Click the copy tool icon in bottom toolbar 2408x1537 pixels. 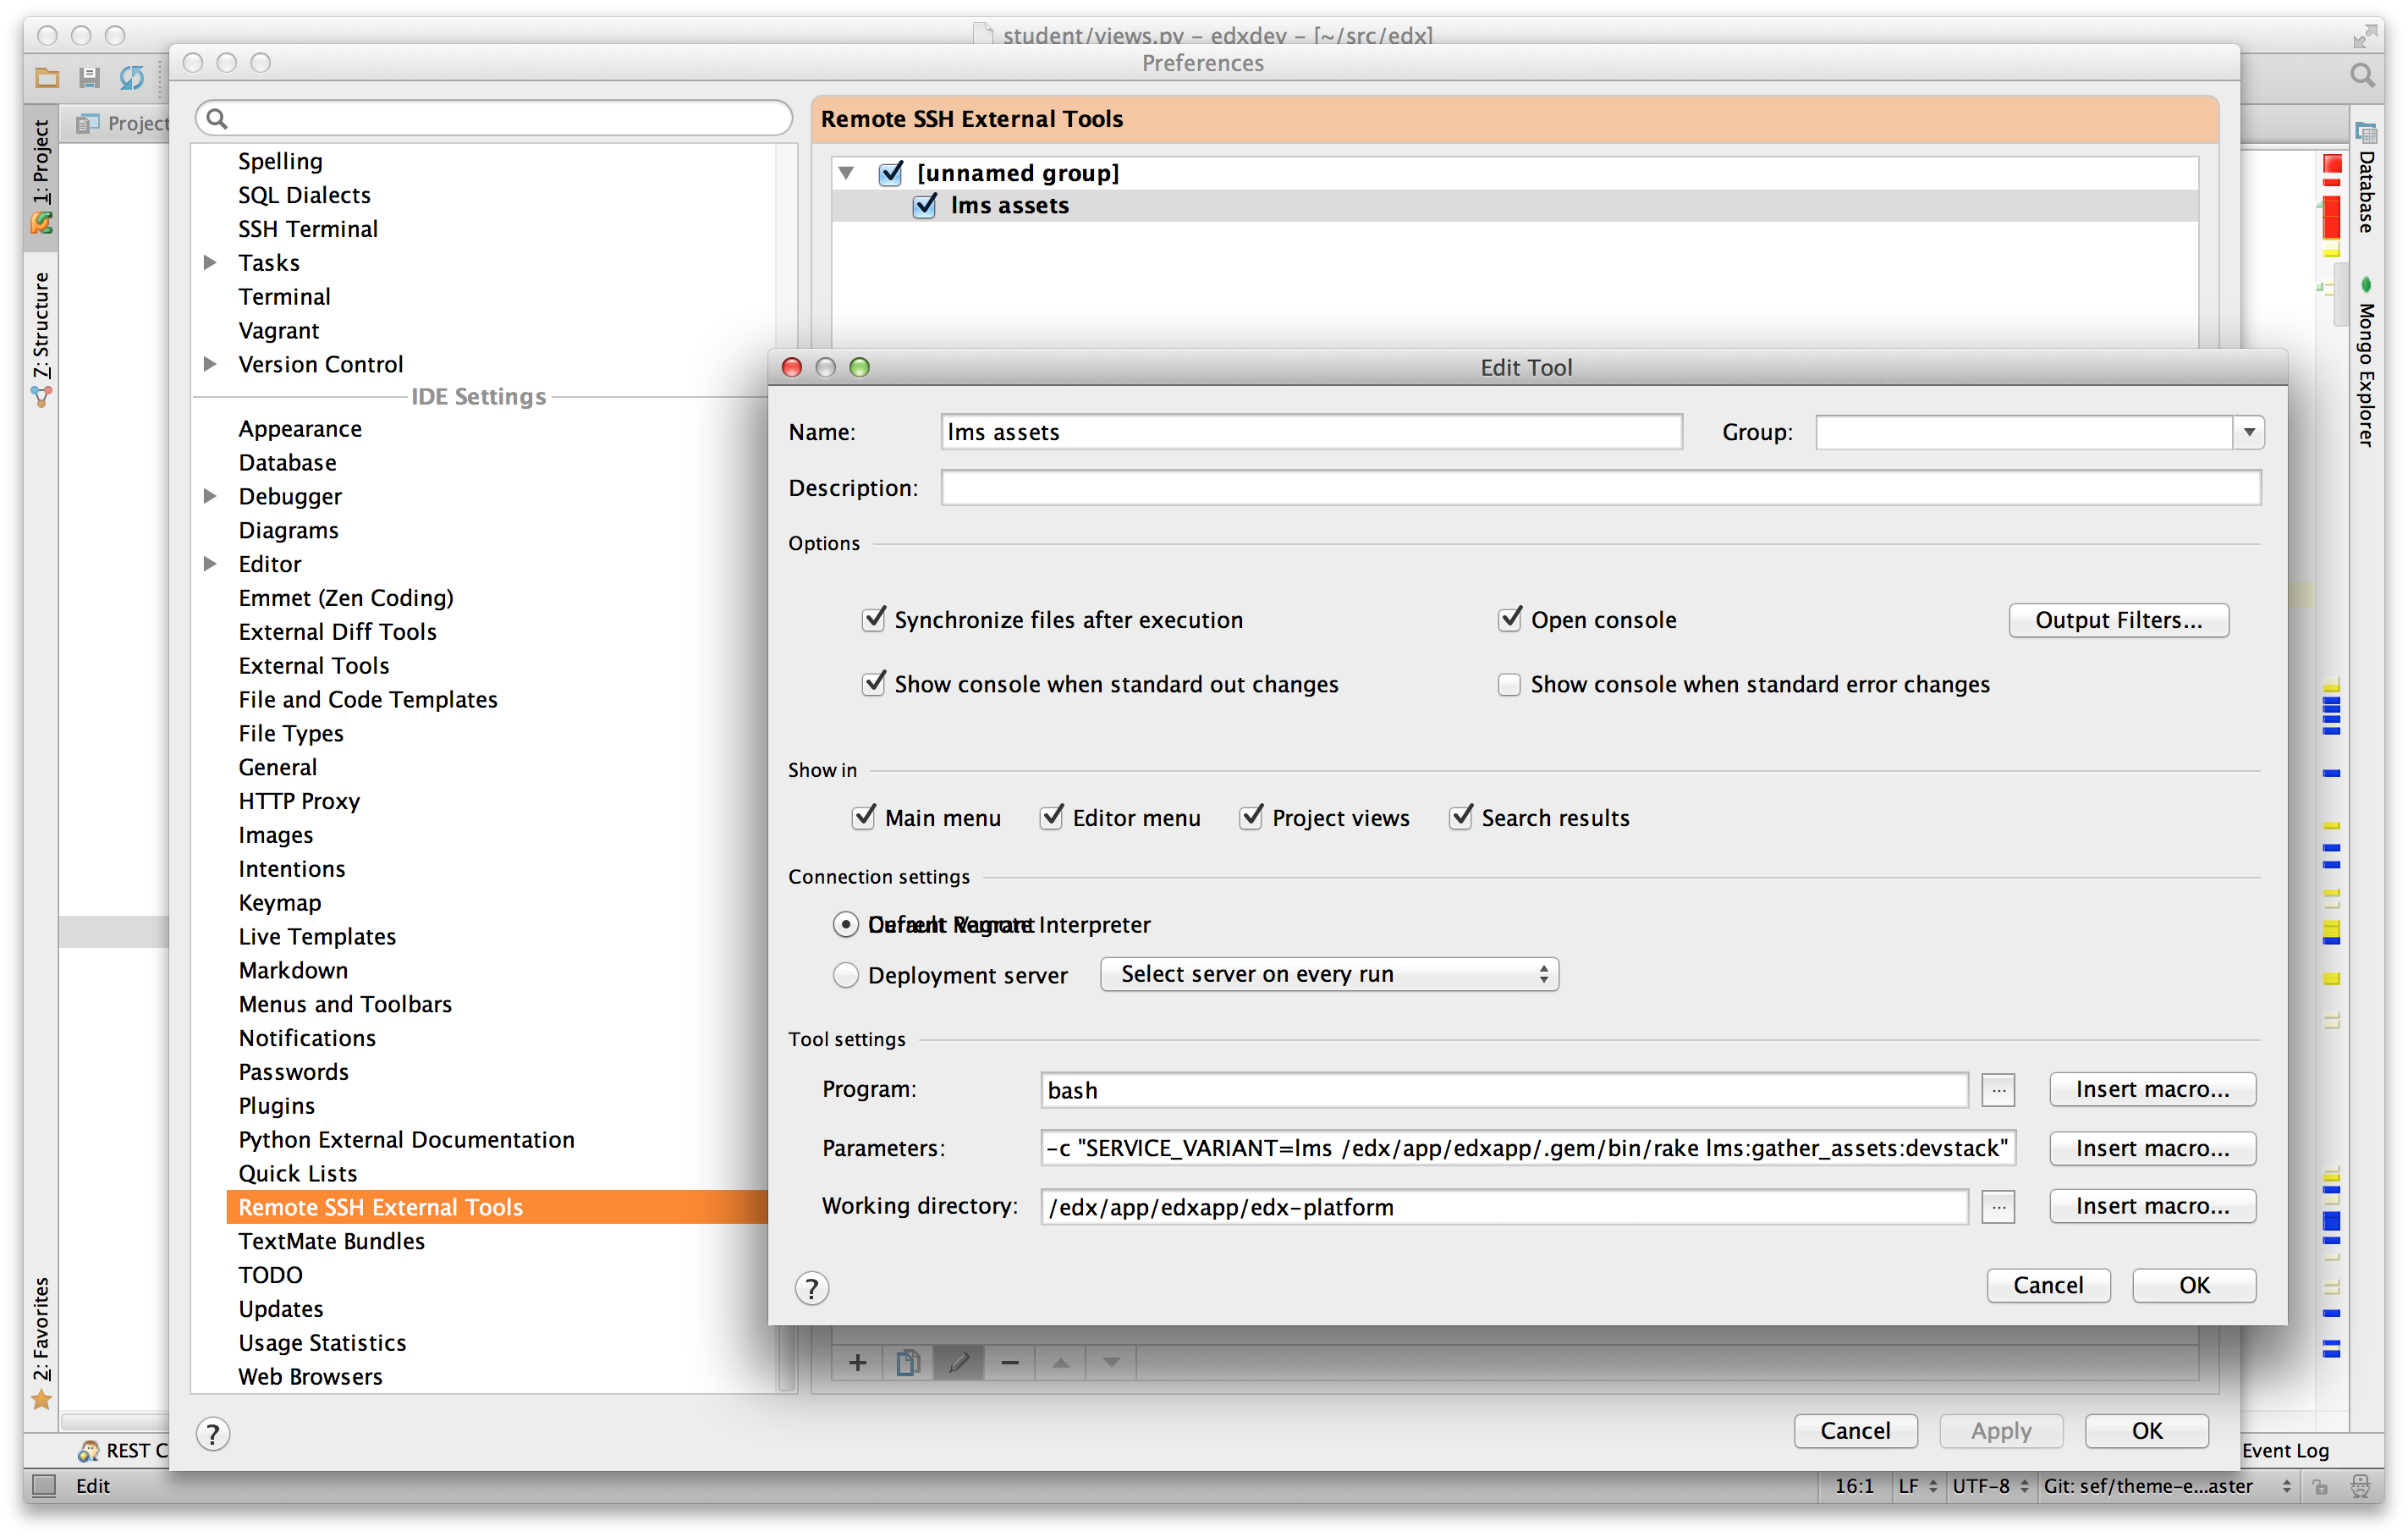tap(907, 1362)
